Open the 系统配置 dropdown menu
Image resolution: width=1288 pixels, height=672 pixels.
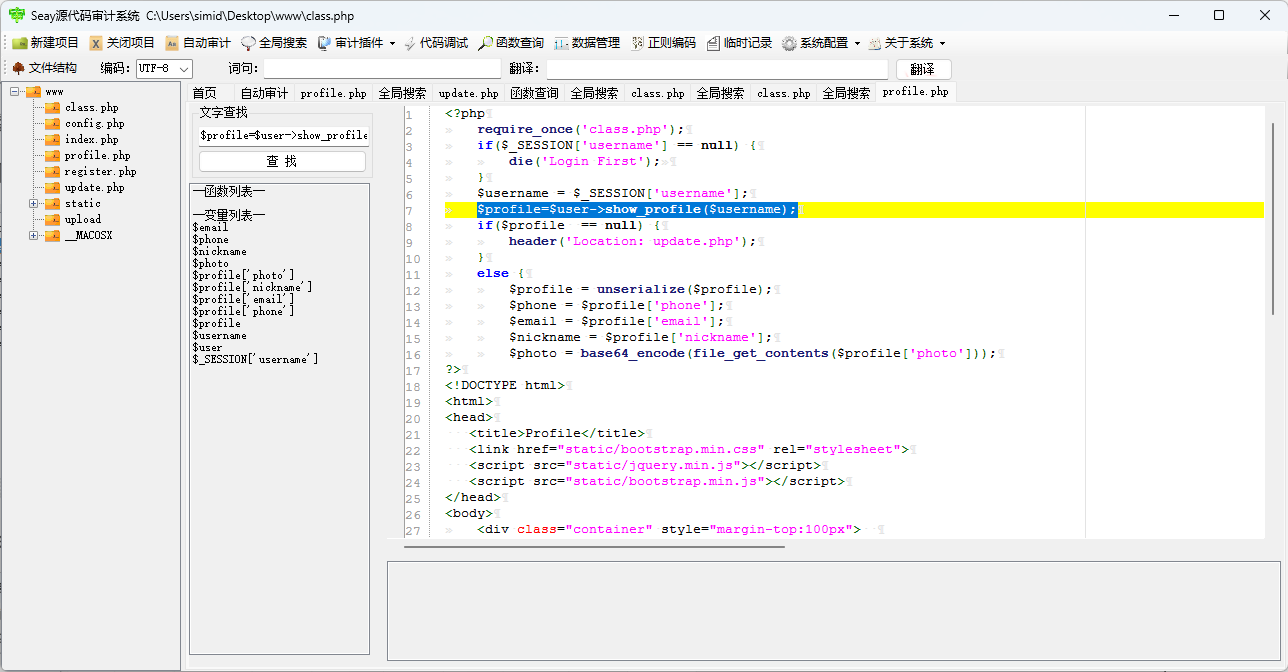click(857, 43)
